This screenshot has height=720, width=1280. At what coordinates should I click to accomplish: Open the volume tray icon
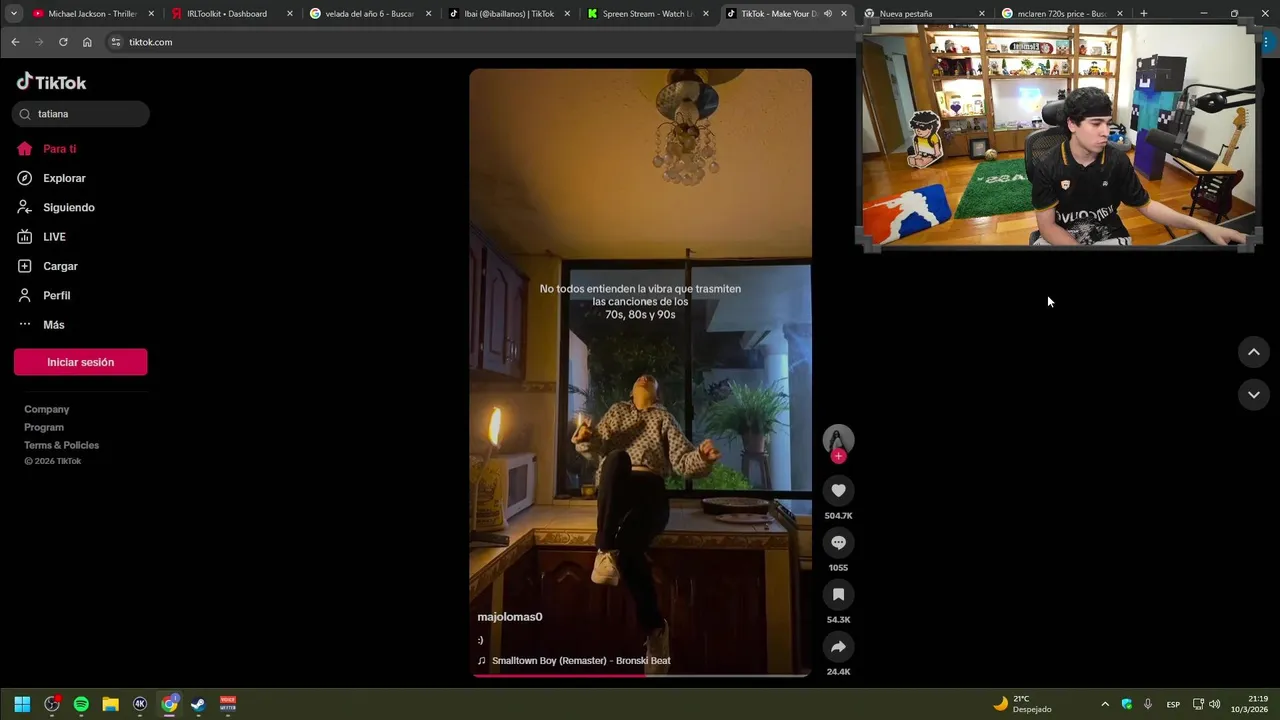click(x=1215, y=704)
